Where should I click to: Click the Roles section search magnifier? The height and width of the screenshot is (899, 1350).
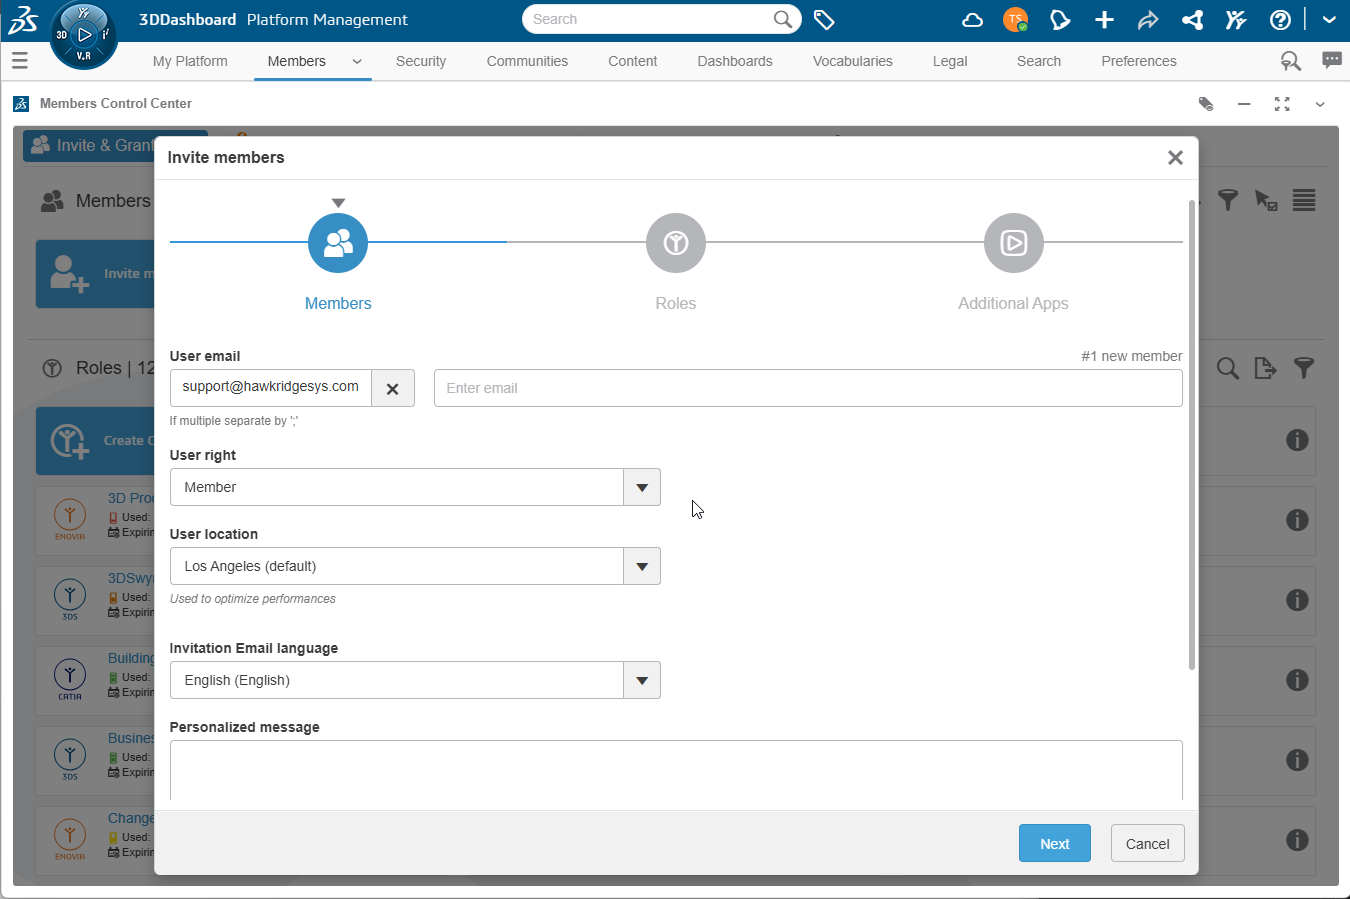click(1228, 368)
